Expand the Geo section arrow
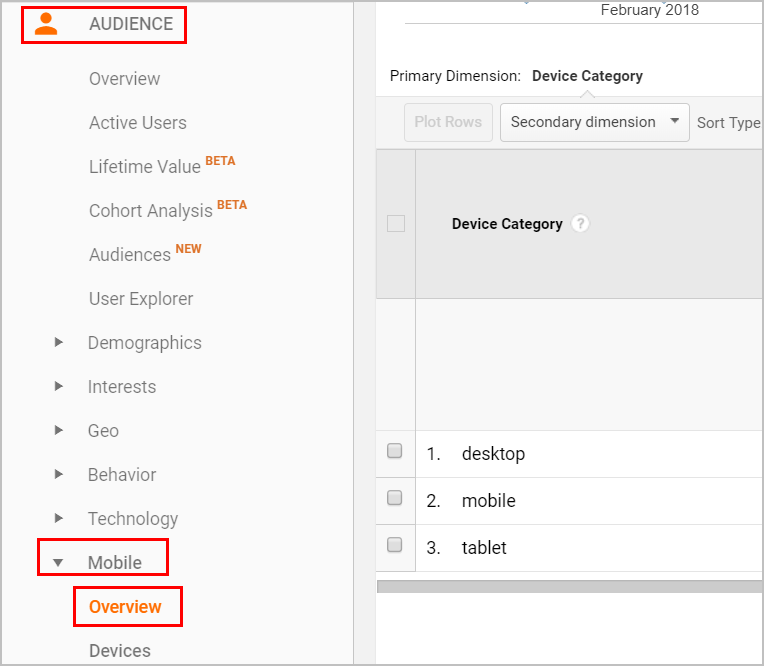 pos(58,430)
